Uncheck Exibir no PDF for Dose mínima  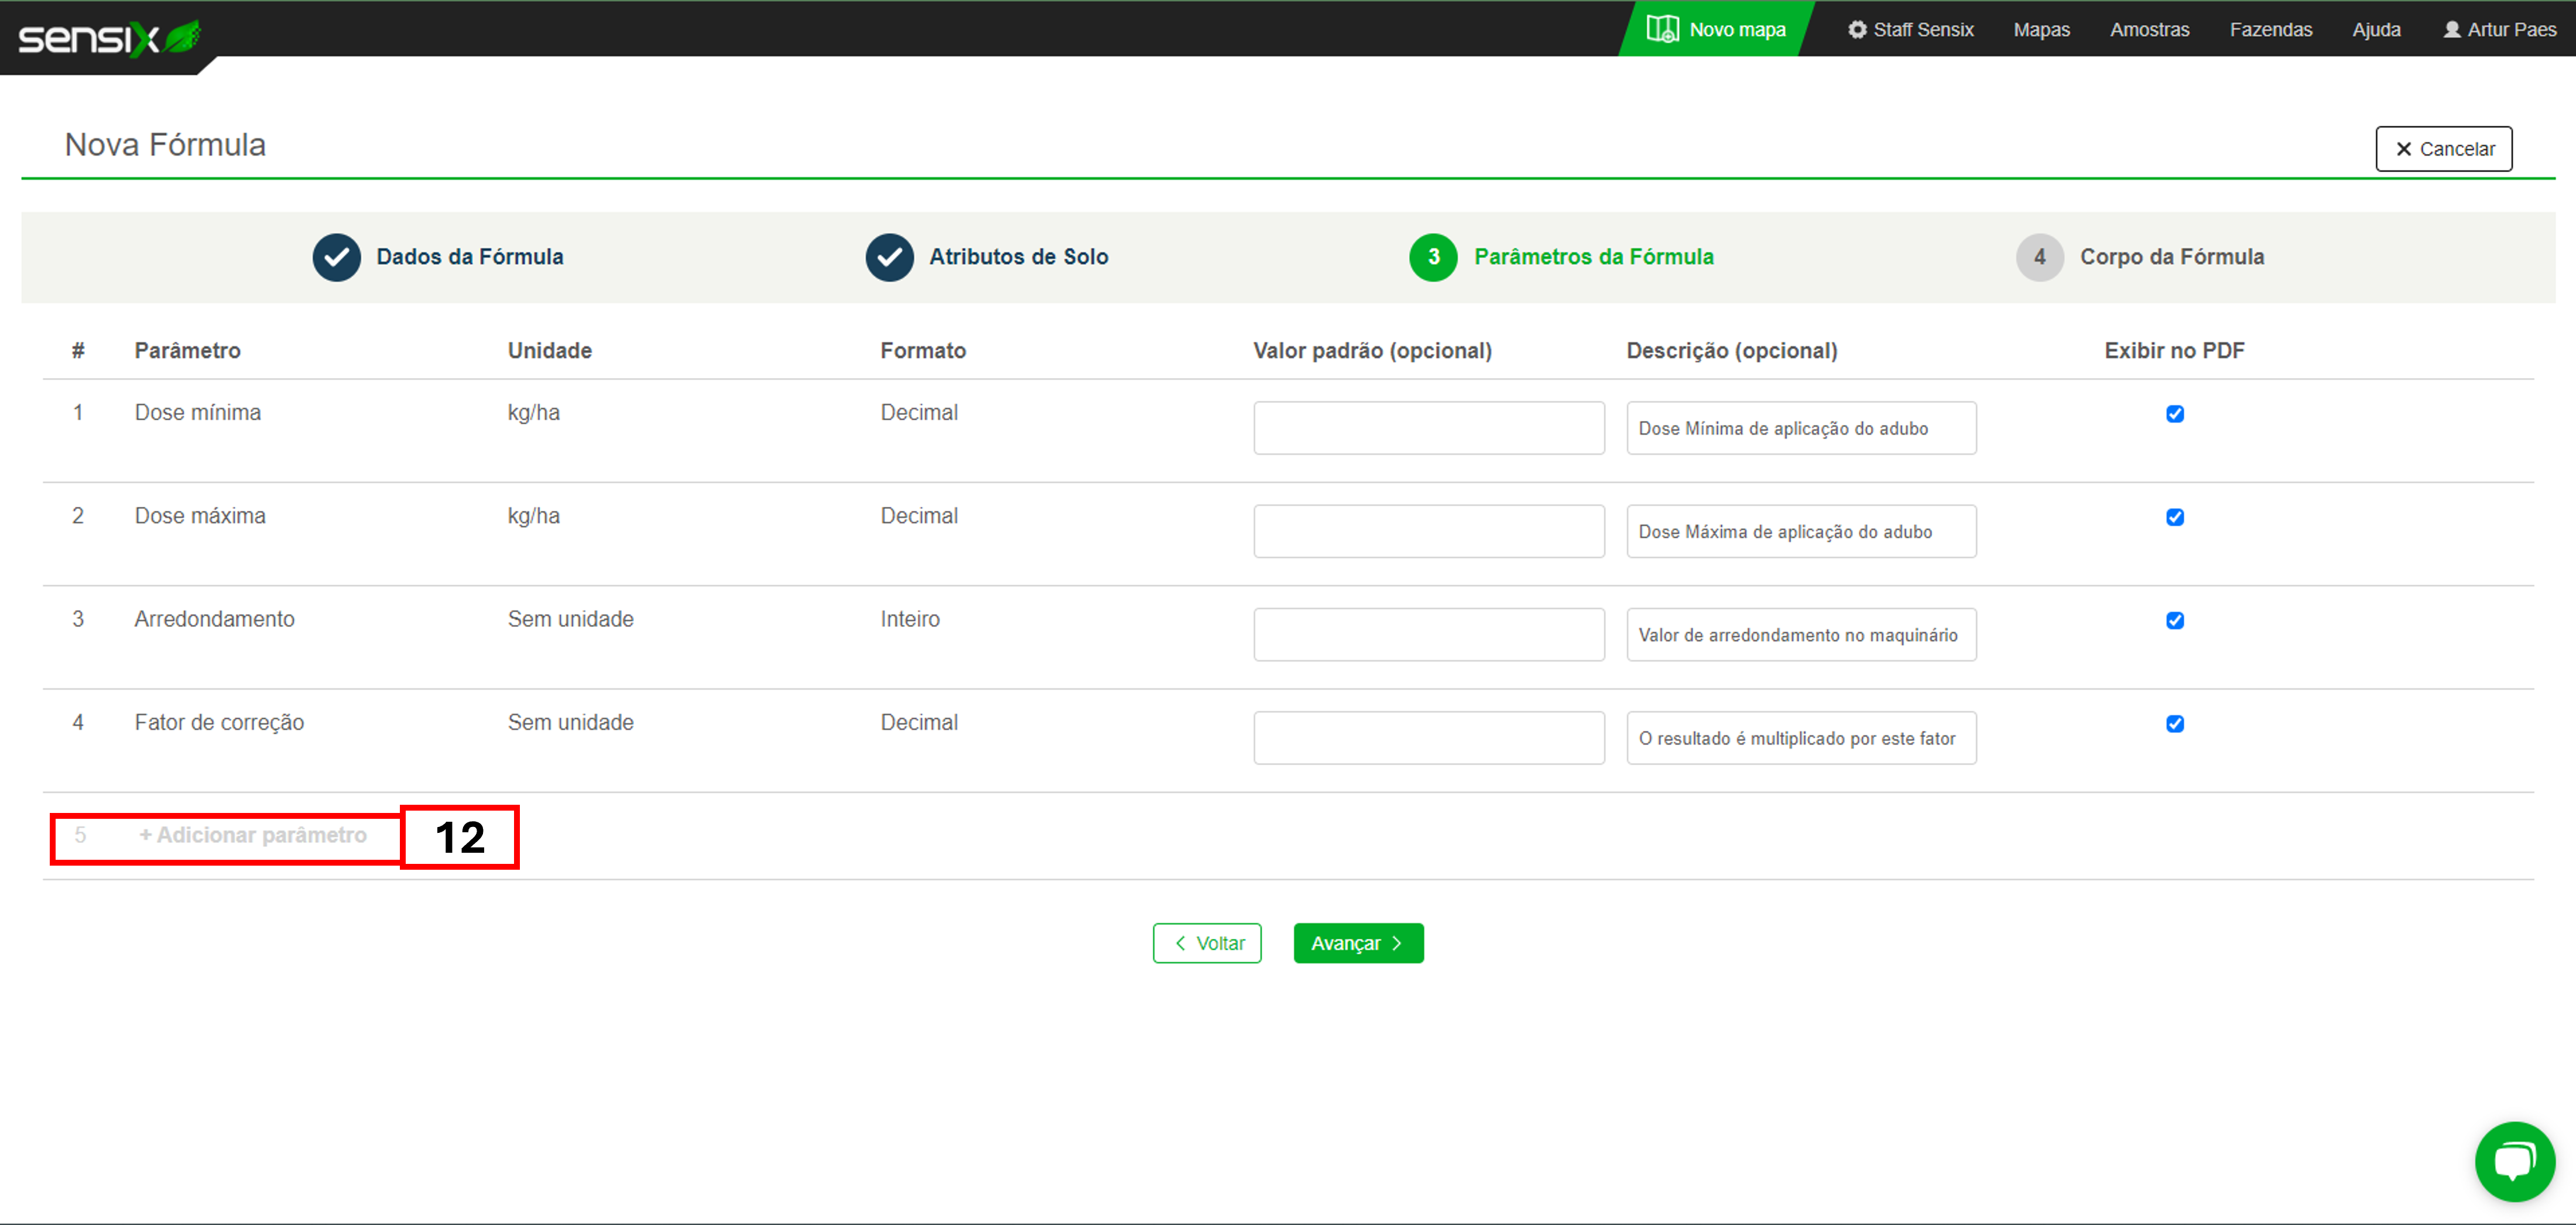click(x=2174, y=414)
